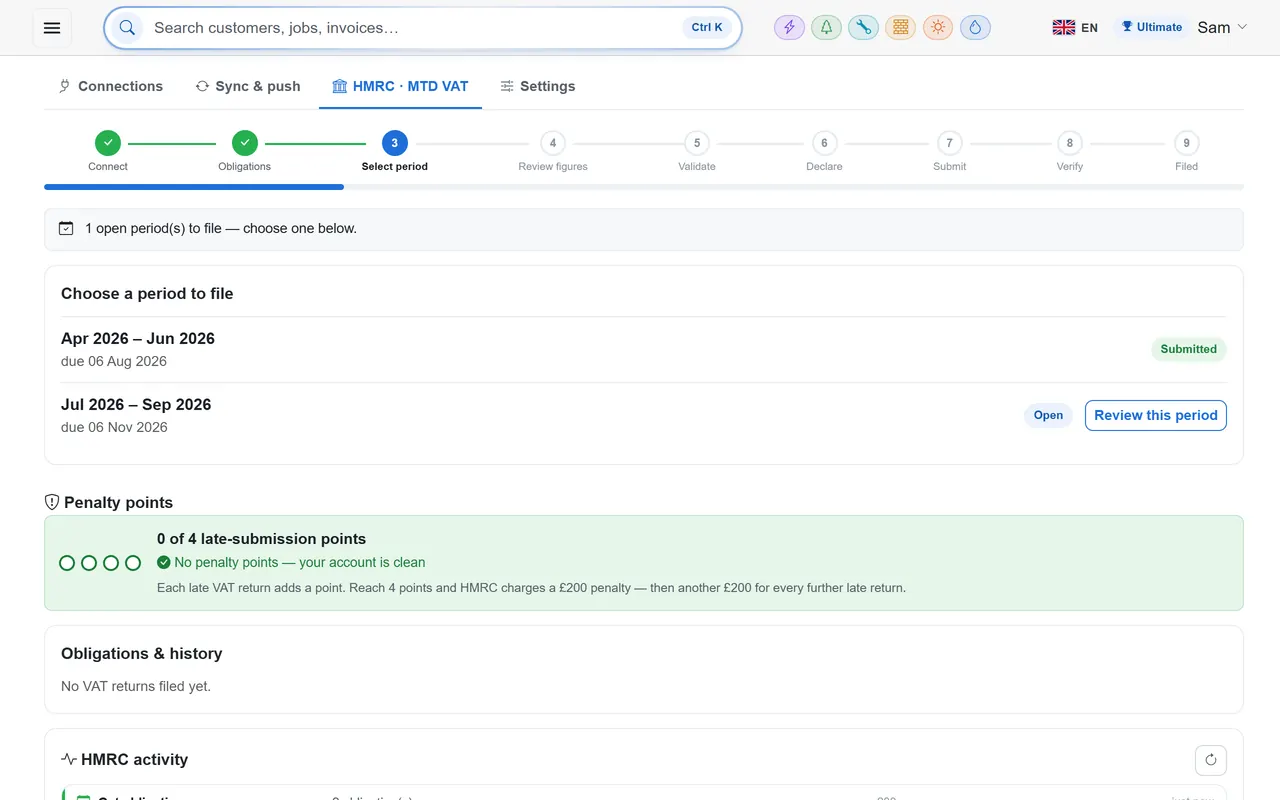This screenshot has width=1280, height=800.
Task: Click the pulse icon beside HMRC activity
Action: click(x=69, y=759)
